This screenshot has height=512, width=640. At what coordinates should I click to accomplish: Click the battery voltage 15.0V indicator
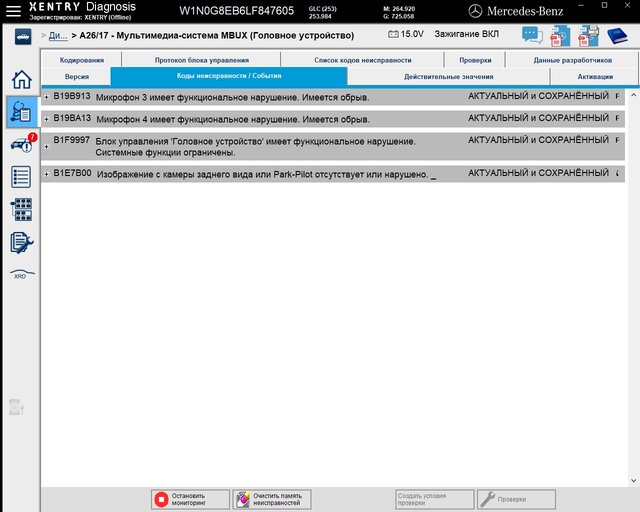click(x=406, y=34)
